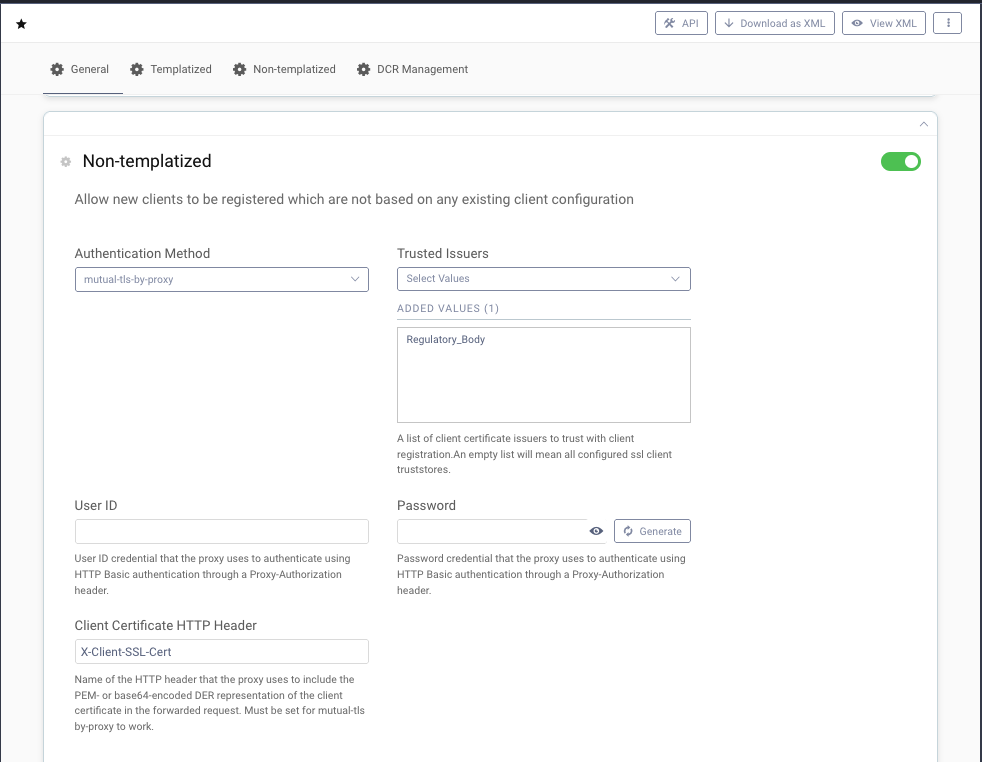
Task: Click inside the User ID field
Action: click(221, 531)
